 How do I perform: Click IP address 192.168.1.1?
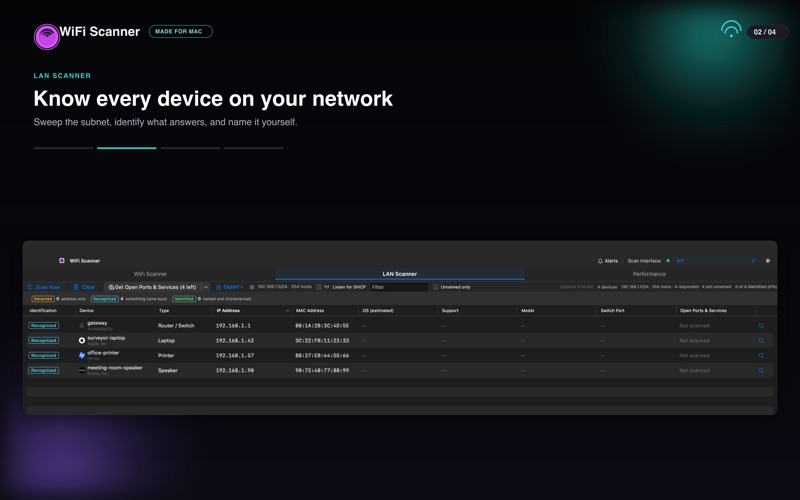(233, 326)
